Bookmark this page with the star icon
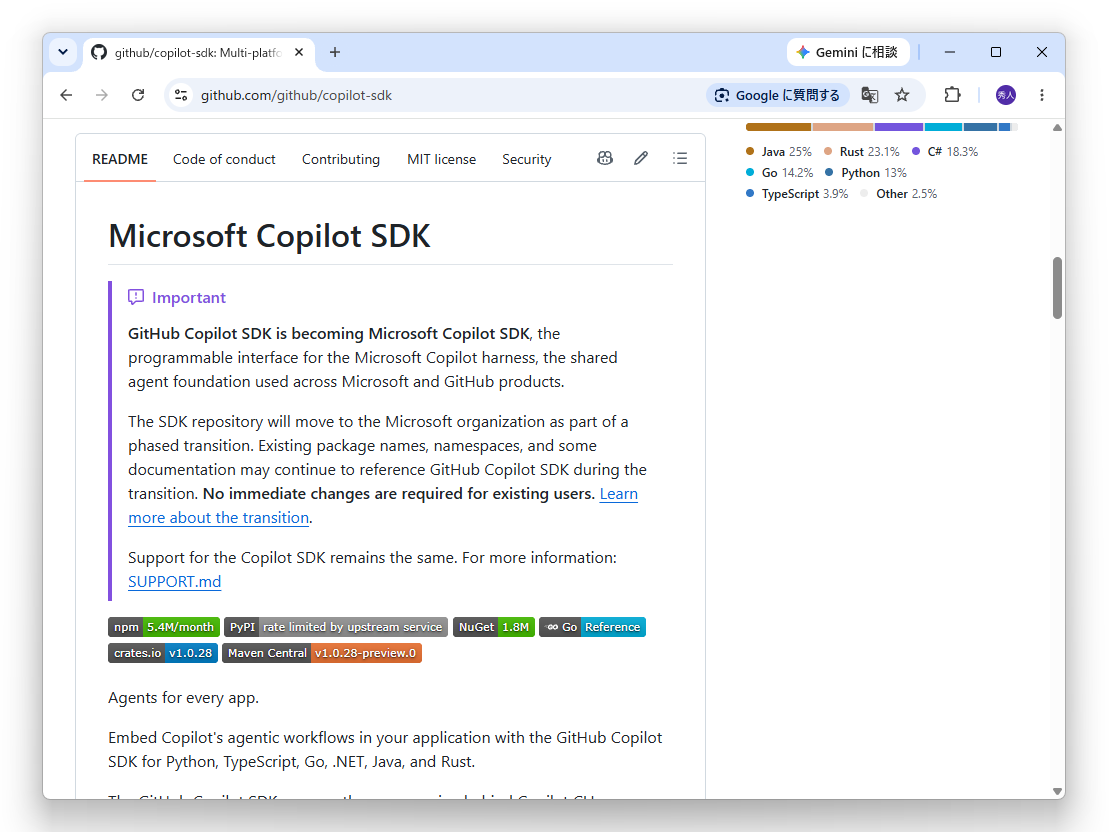Viewport: 1109px width, 832px height. (x=902, y=95)
